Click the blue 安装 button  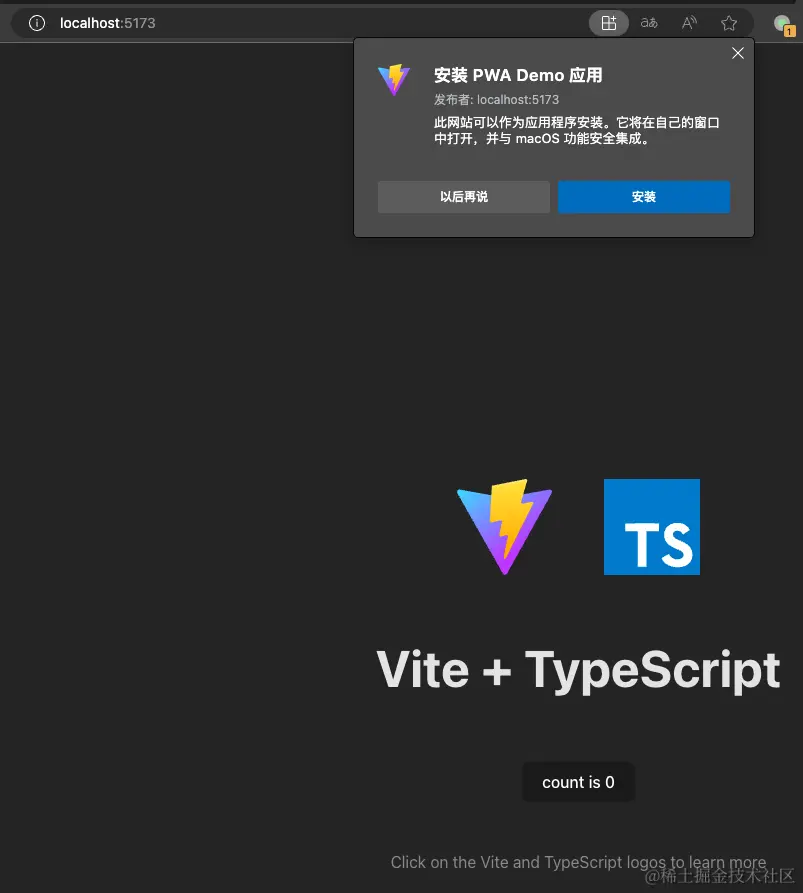pos(644,197)
